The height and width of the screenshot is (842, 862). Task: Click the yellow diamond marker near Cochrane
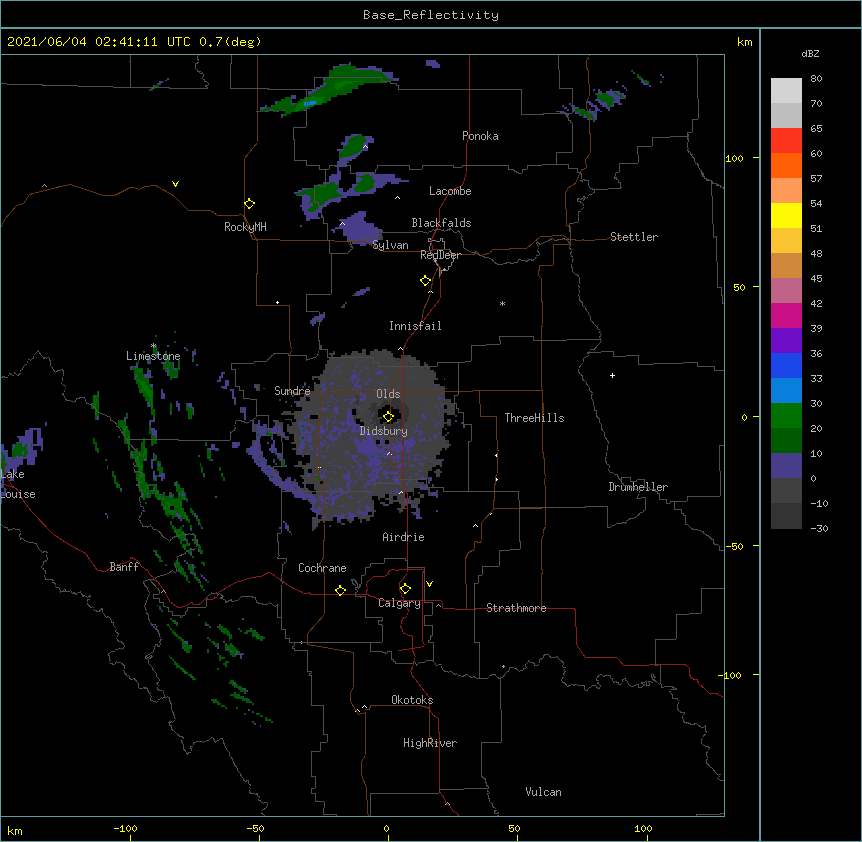click(x=340, y=590)
